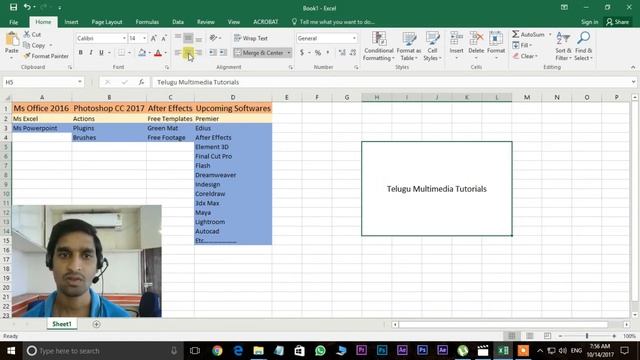This screenshot has height=360, width=640.
Task: Set Middle Align vertical alignment
Action: click(188, 38)
